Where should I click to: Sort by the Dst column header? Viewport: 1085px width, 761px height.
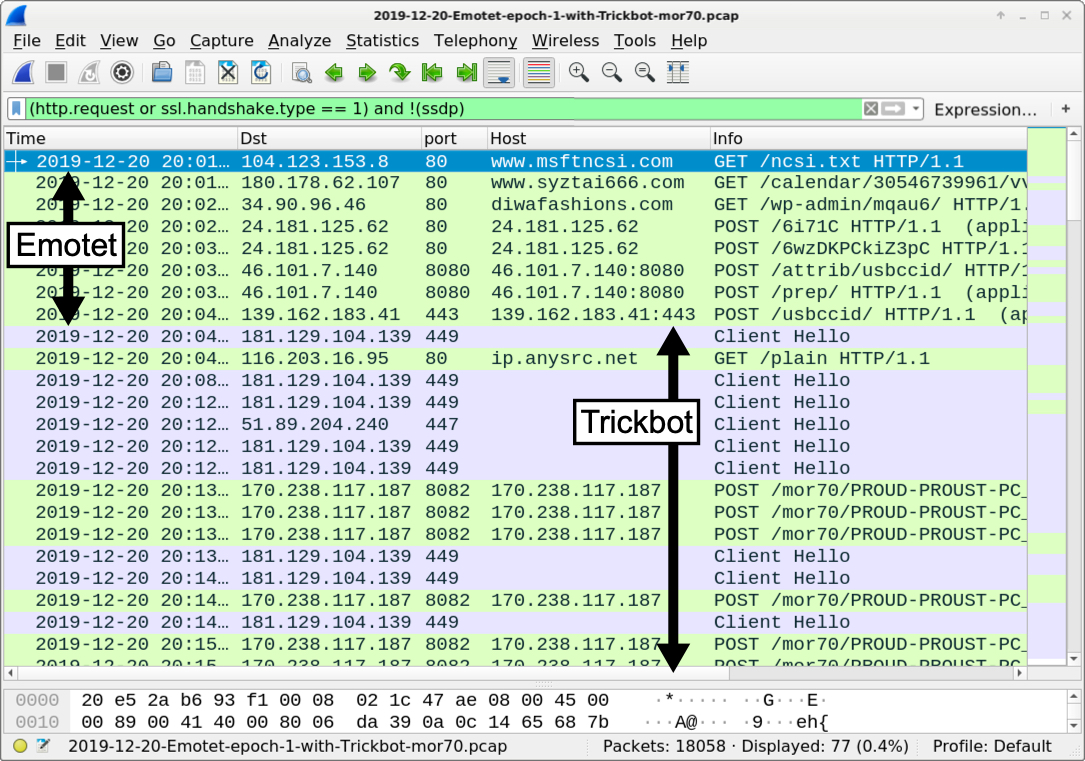tap(329, 138)
